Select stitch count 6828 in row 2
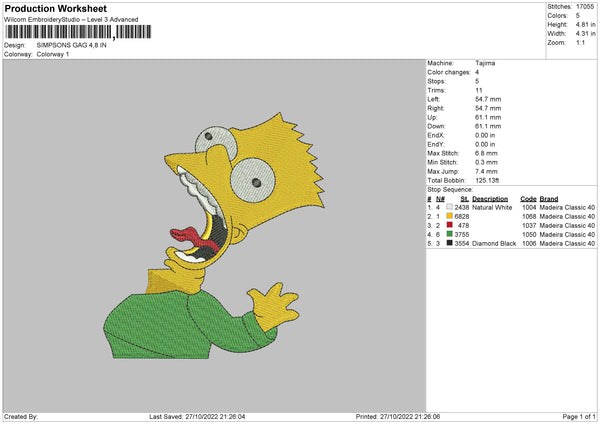The height and width of the screenshot is (424, 600). 462,217
